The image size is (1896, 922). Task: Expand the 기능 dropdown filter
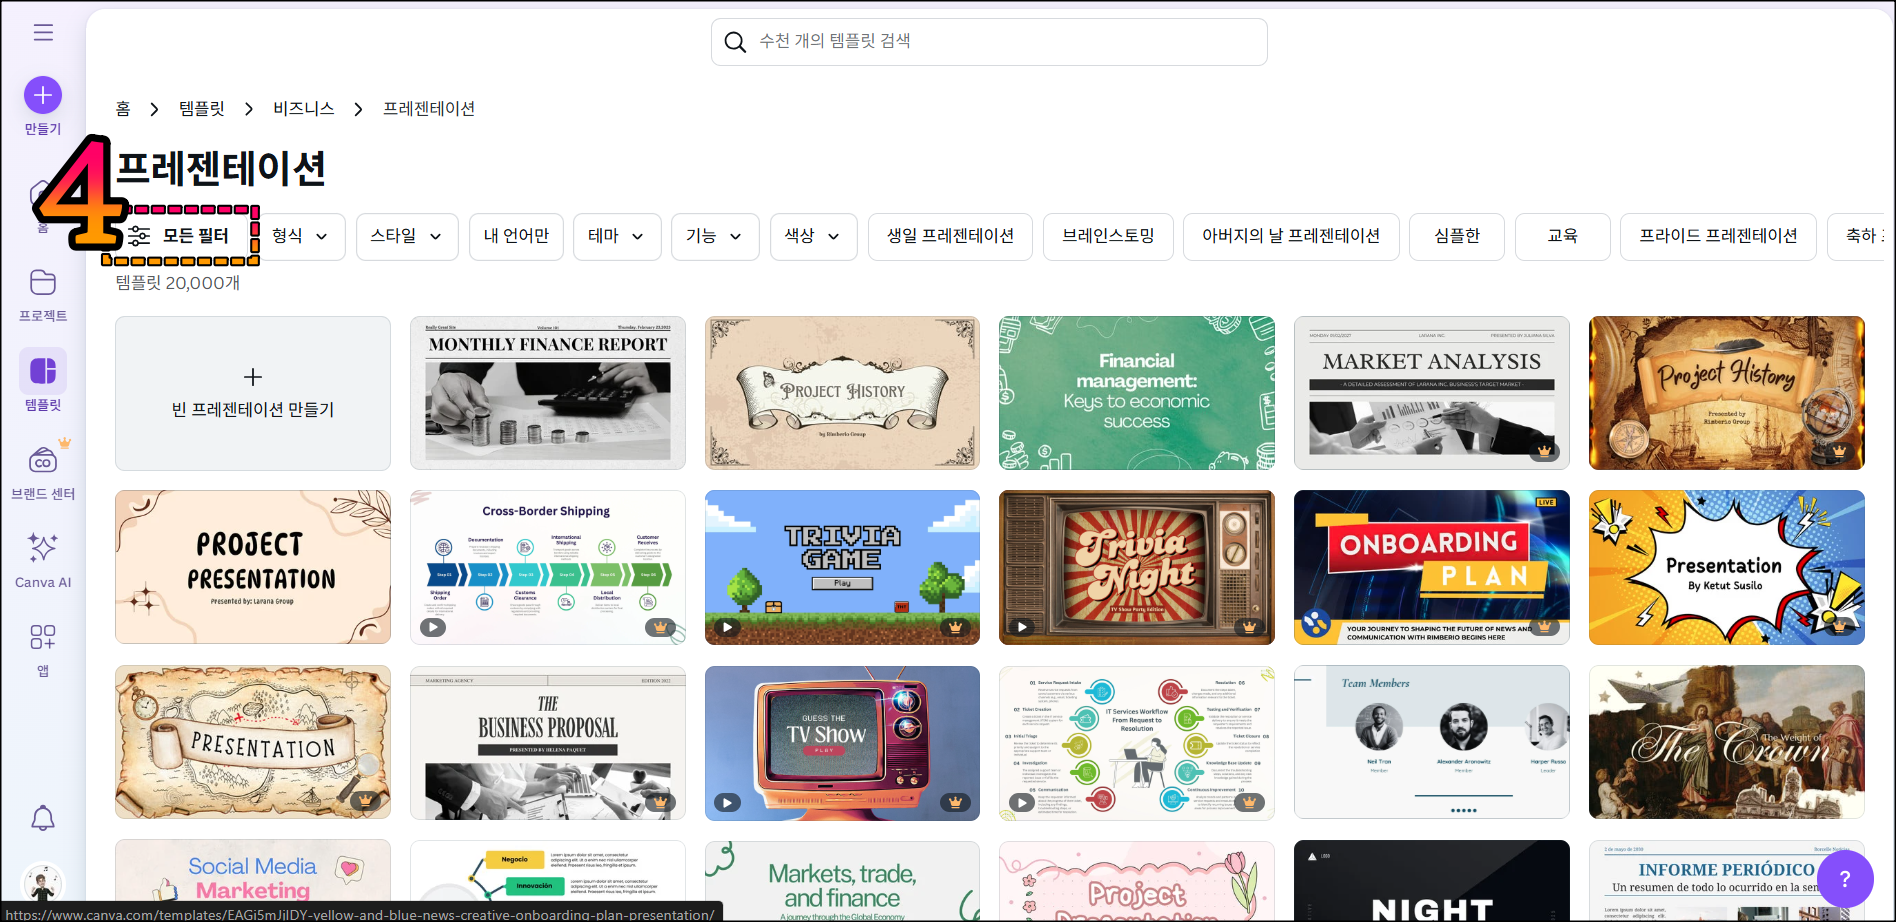pyautogui.click(x=715, y=237)
